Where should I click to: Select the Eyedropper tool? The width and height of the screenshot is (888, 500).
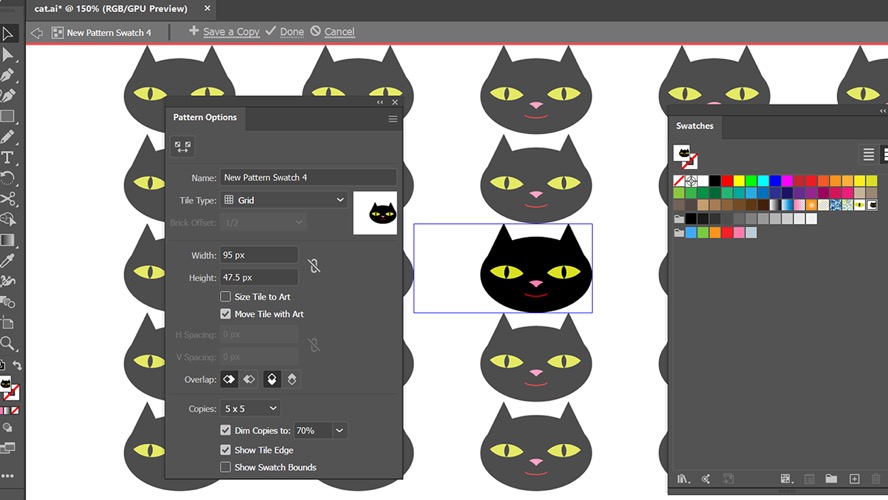(7, 260)
